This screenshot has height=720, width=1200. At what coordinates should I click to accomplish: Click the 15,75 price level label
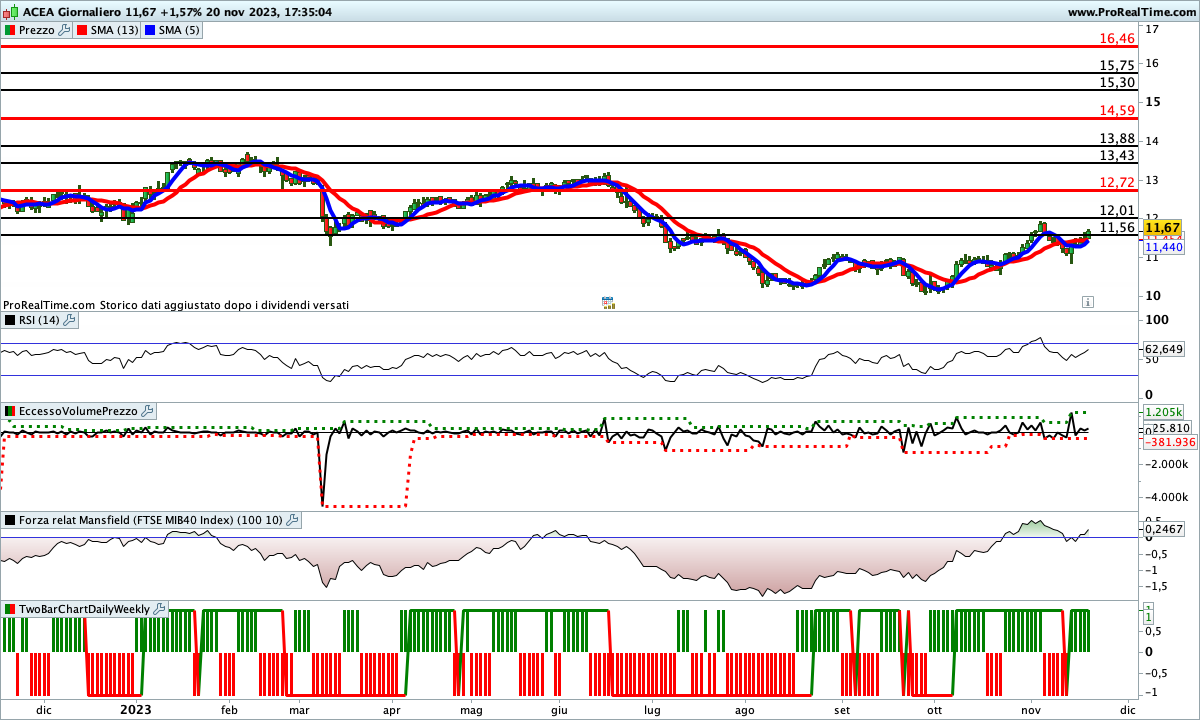click(1117, 65)
